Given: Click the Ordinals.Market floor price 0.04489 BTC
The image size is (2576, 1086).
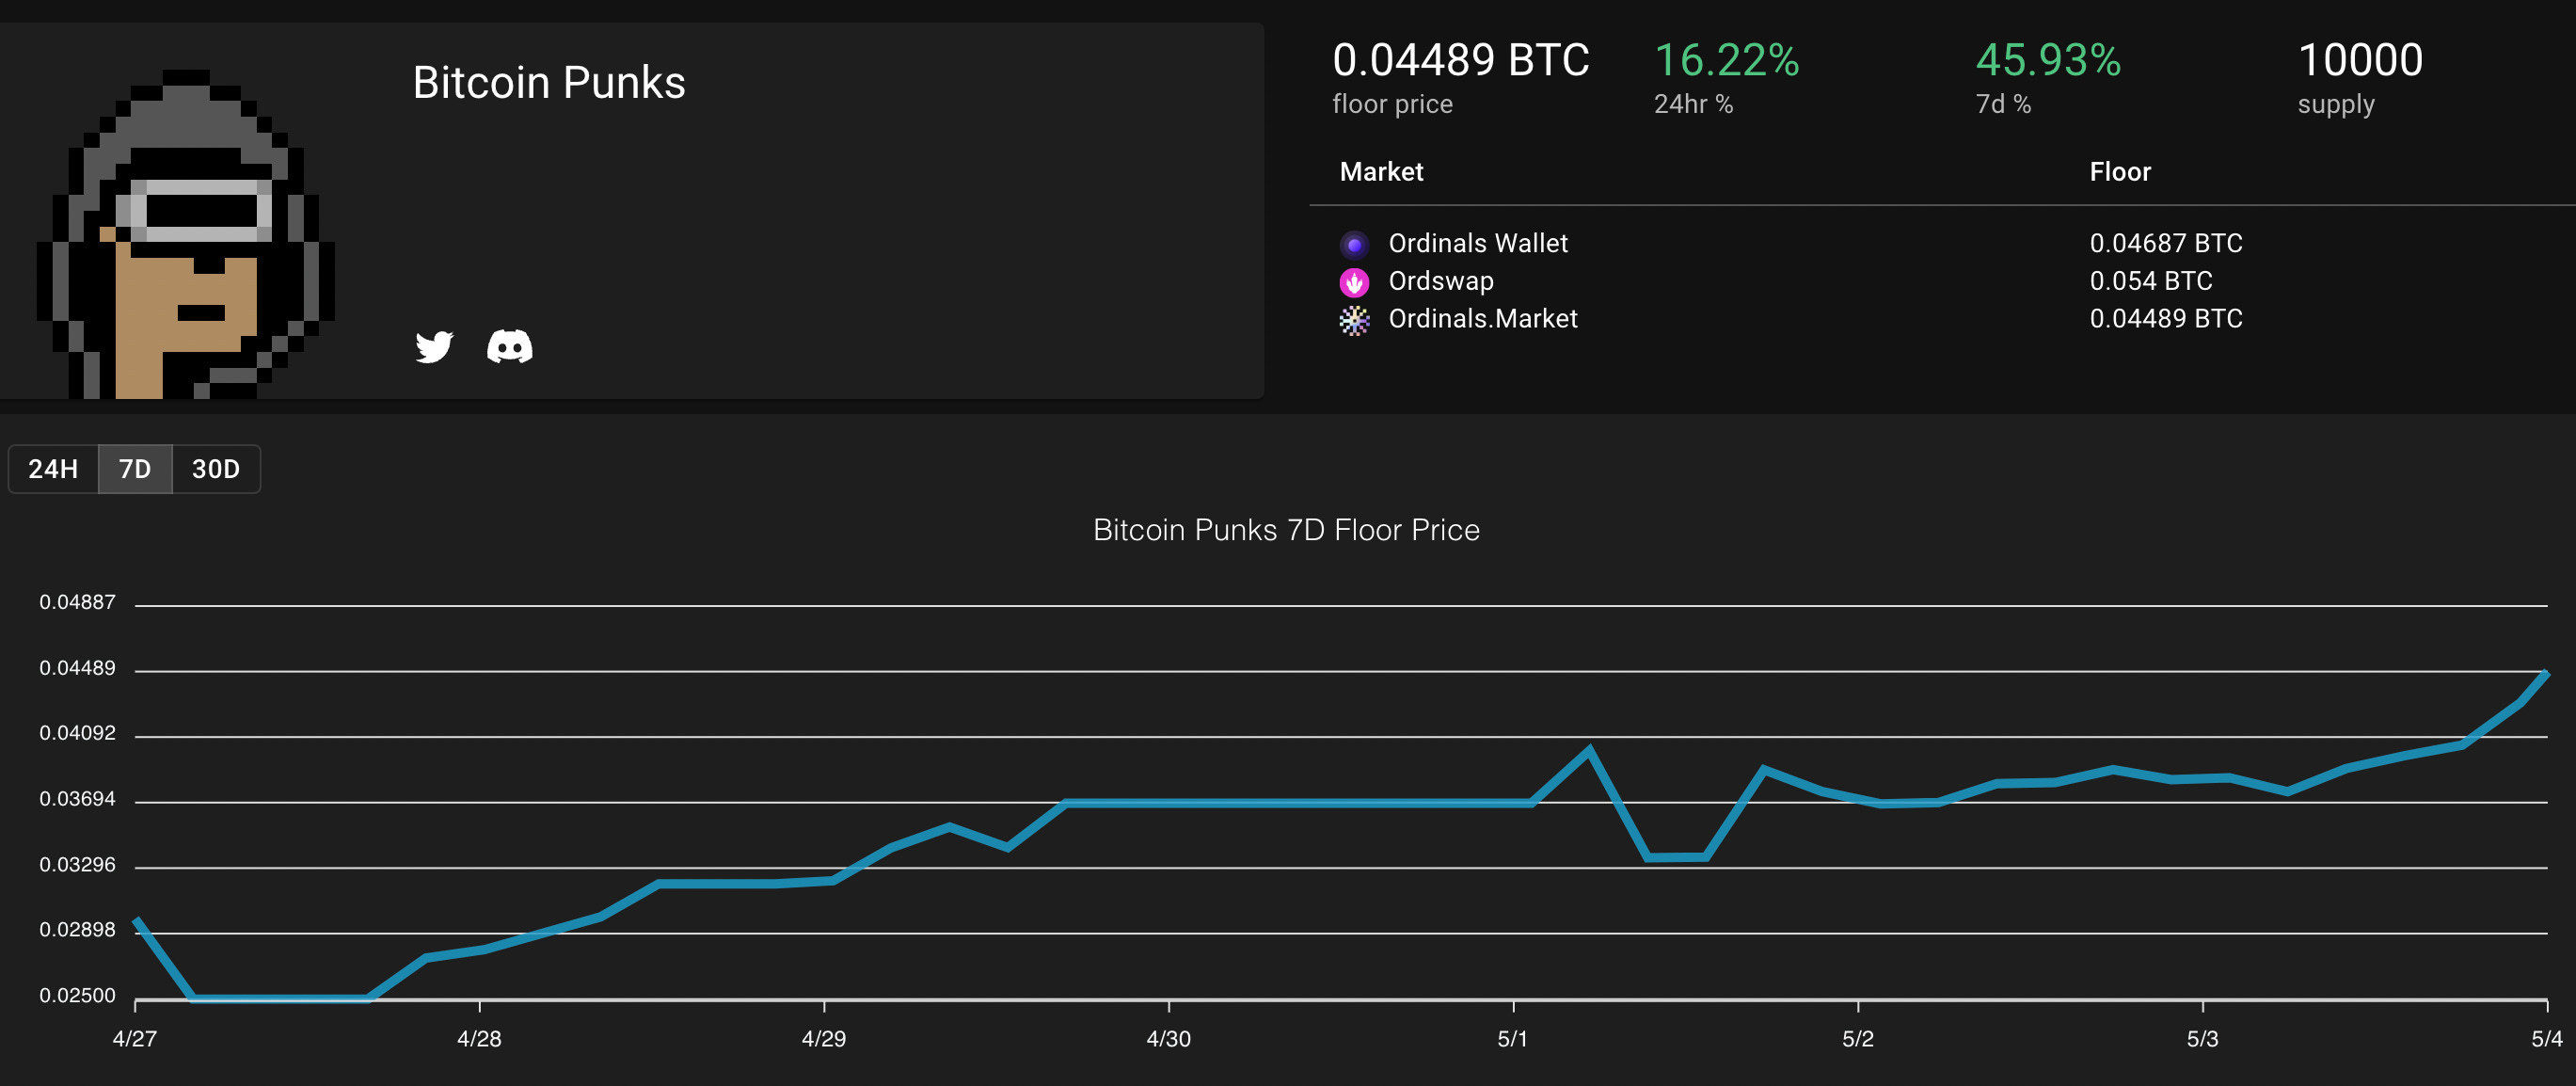Looking at the screenshot, I should [x=2166, y=319].
